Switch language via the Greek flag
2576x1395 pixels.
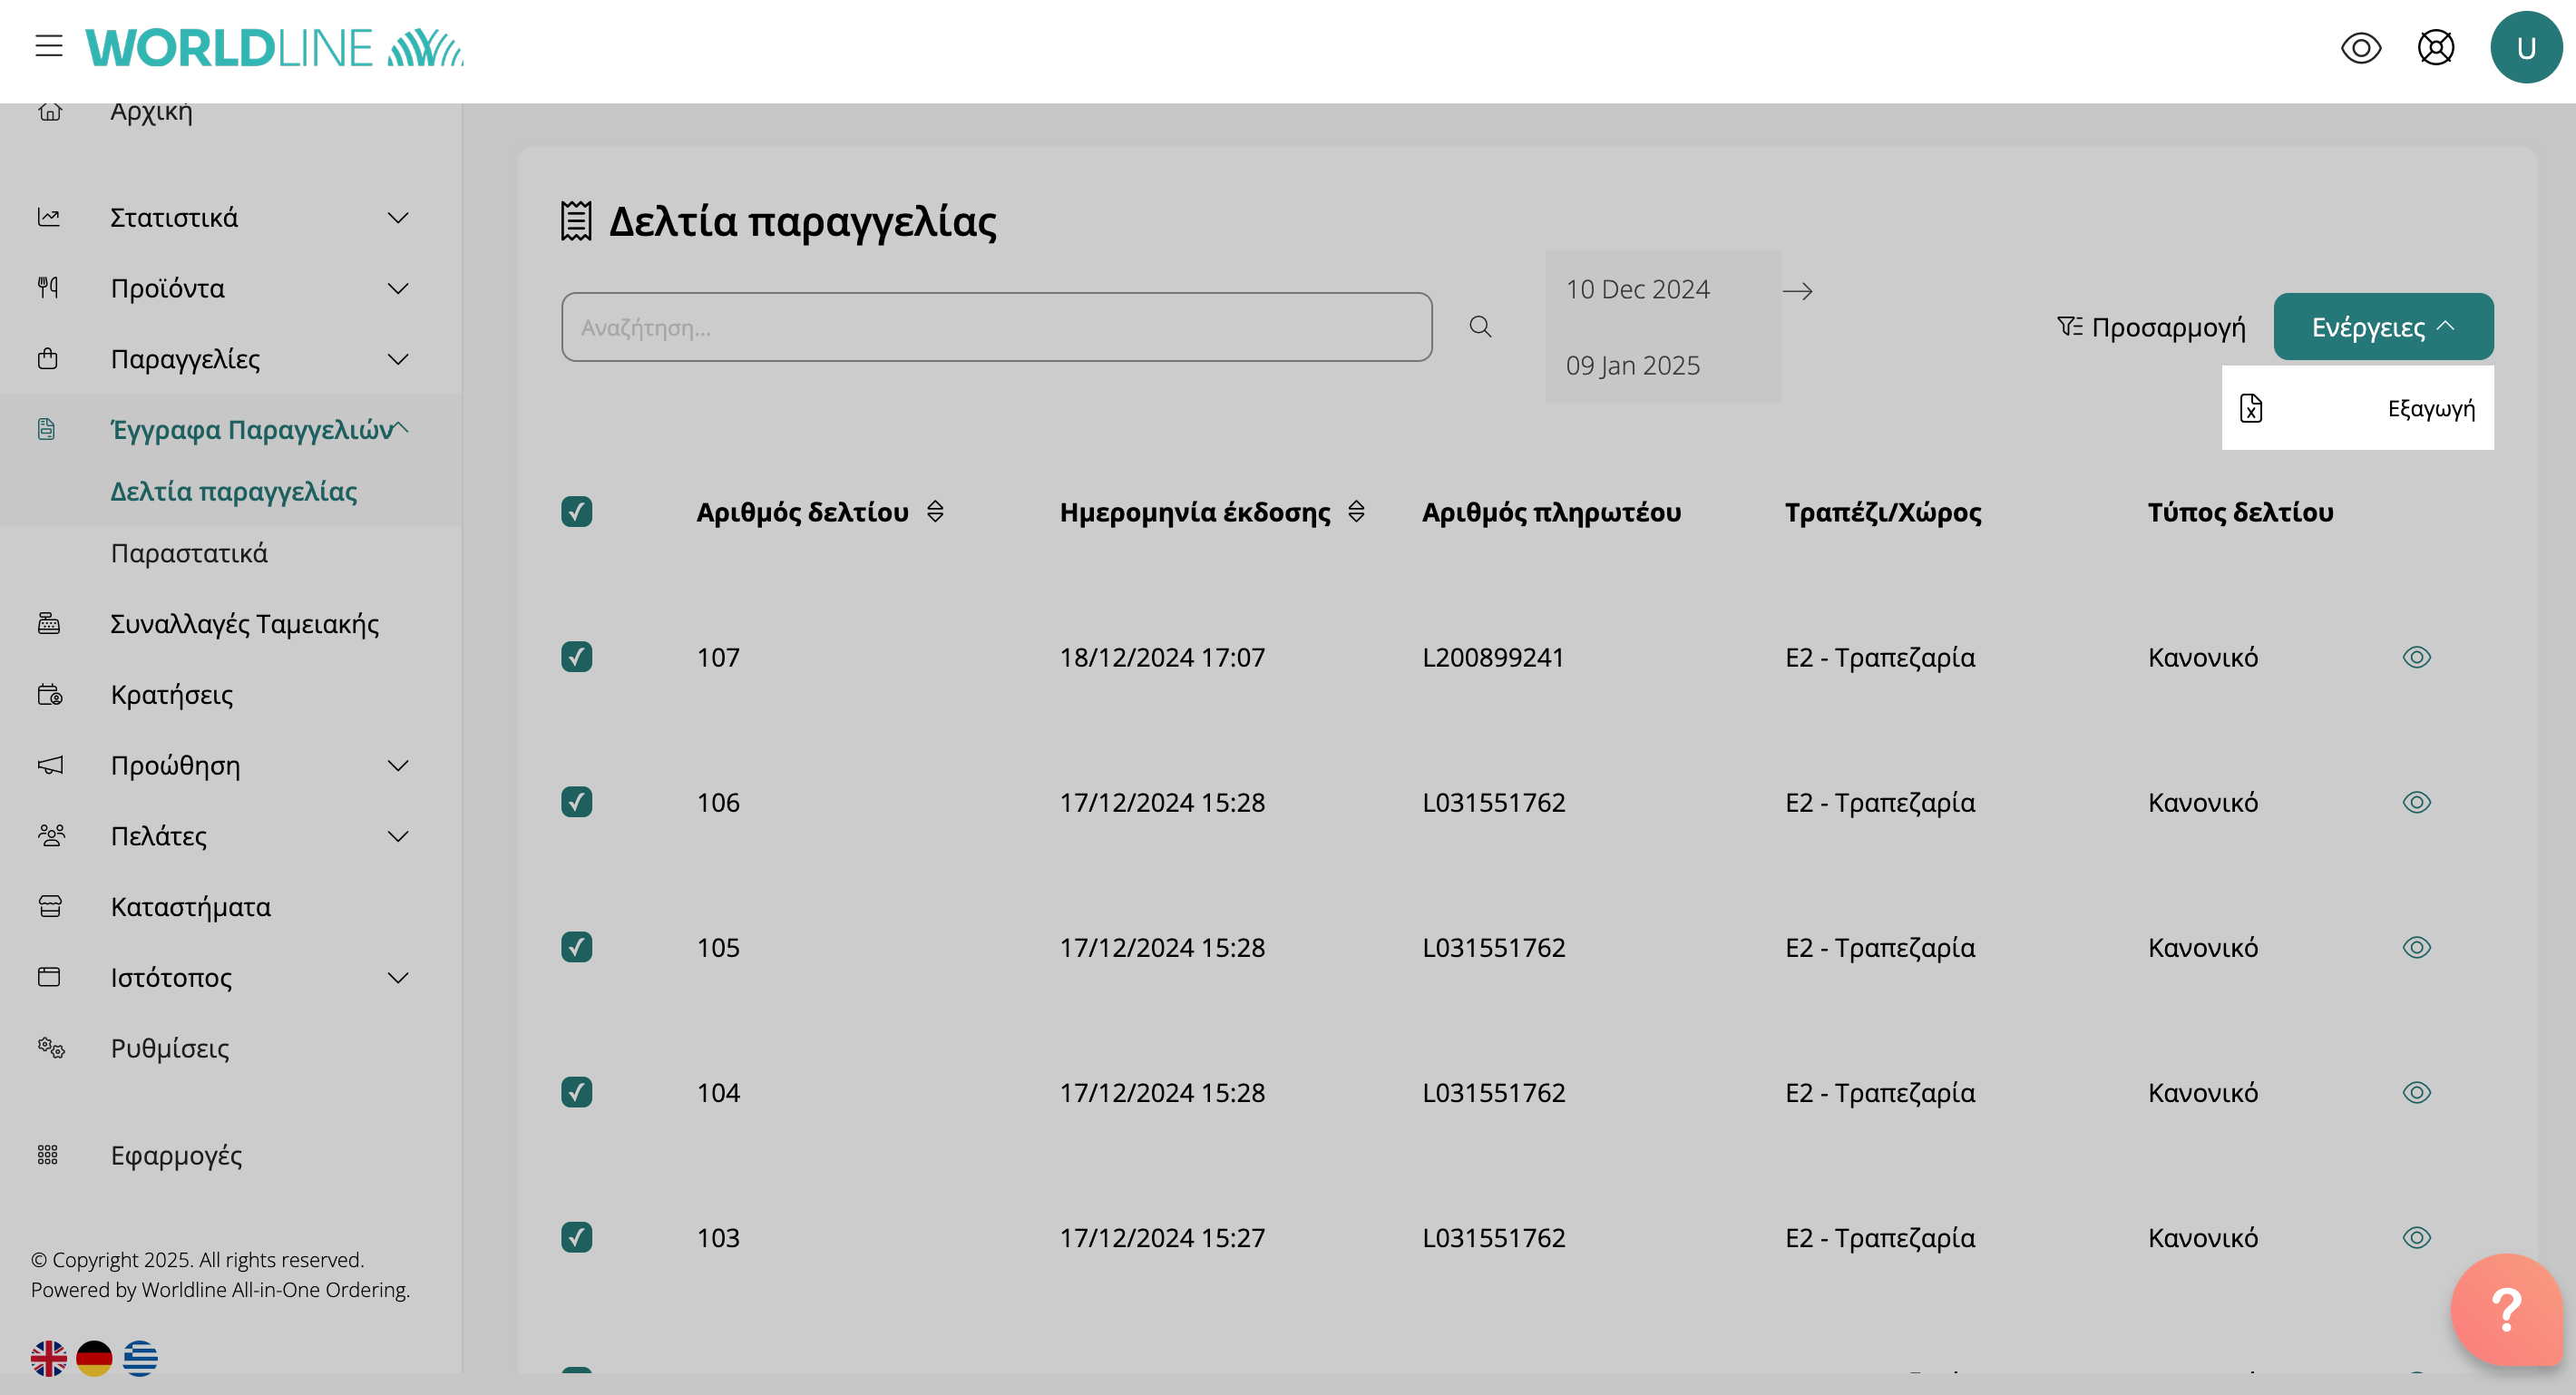[140, 1358]
